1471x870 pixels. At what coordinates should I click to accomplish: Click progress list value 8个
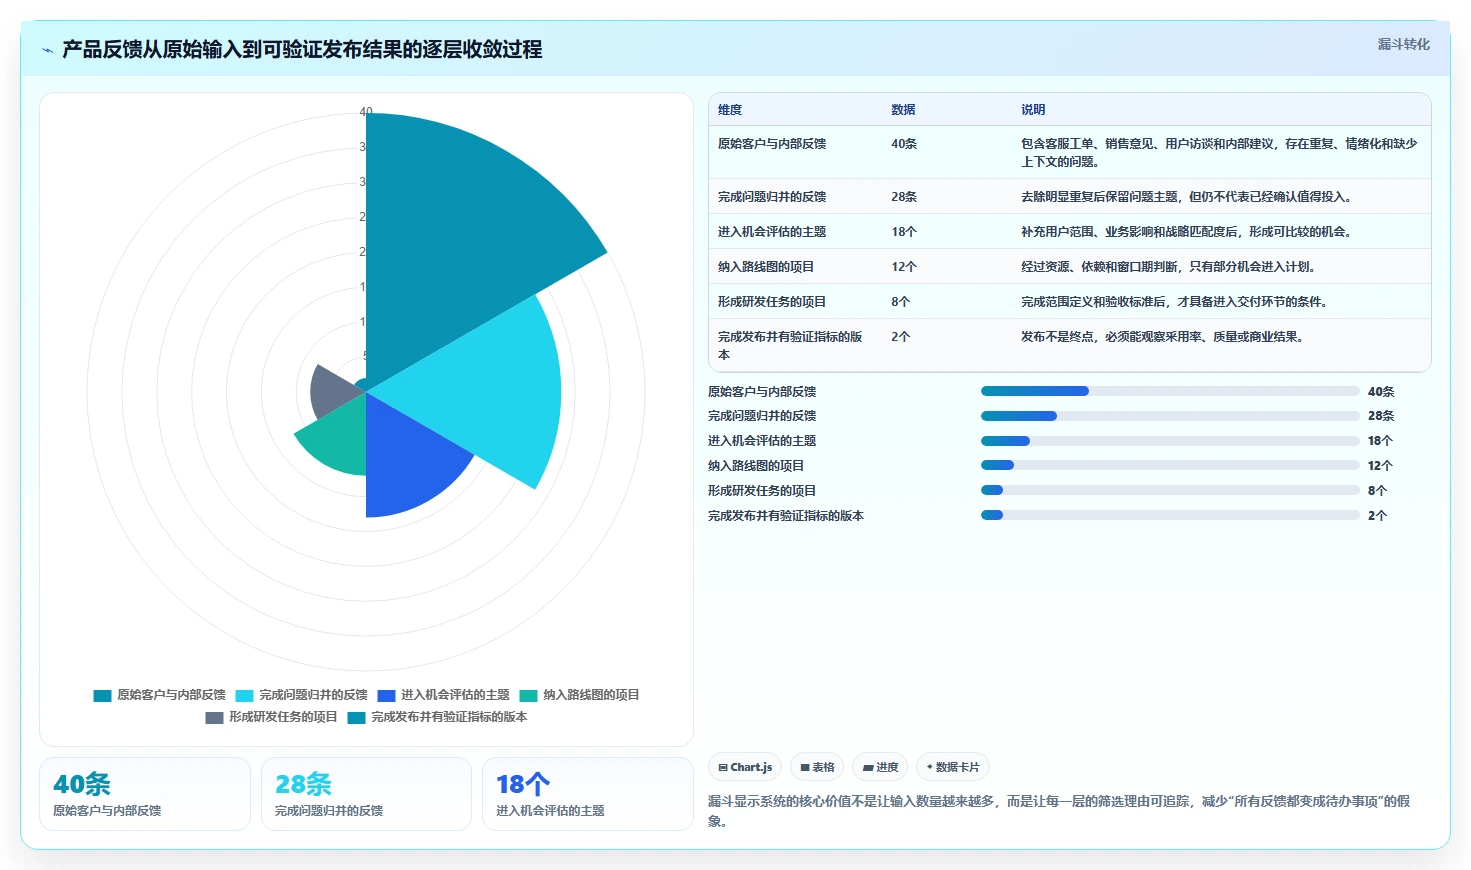point(1377,490)
